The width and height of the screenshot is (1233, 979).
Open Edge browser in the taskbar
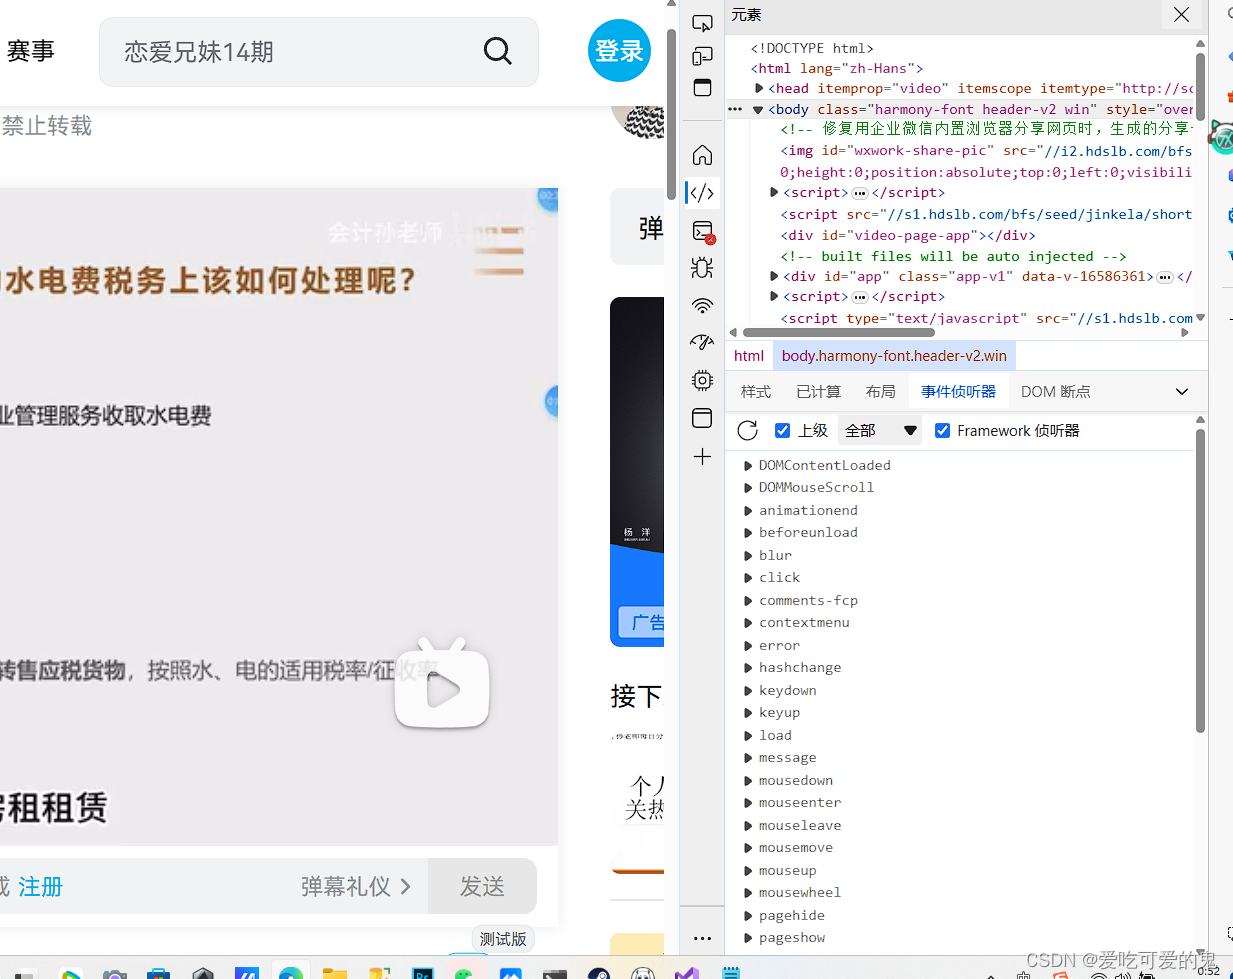point(291,973)
